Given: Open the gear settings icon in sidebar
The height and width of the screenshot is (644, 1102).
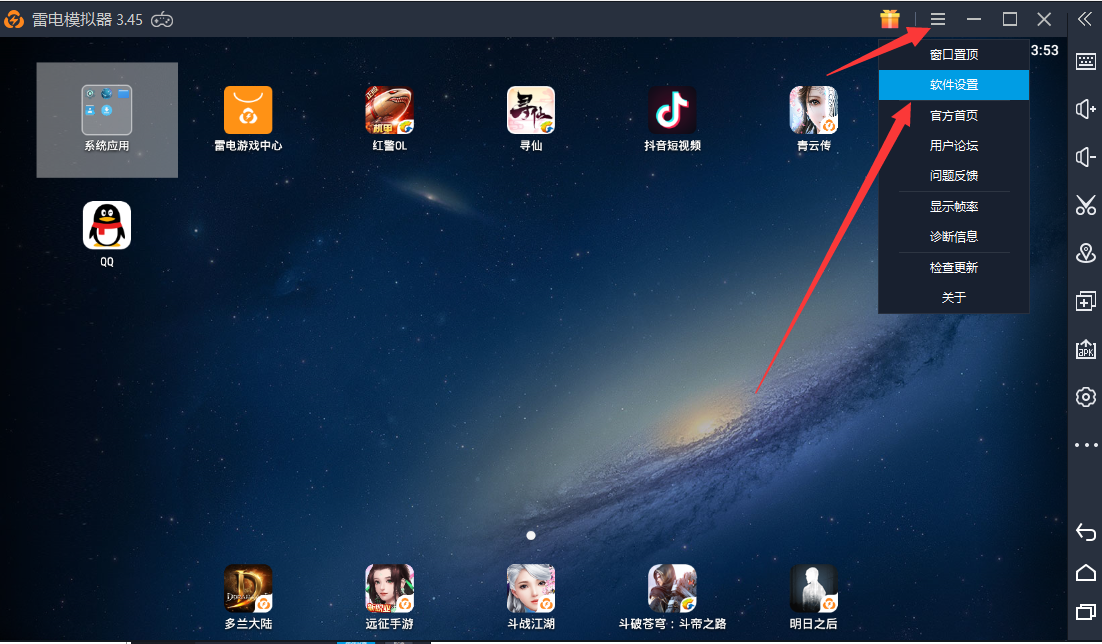Looking at the screenshot, I should [x=1085, y=397].
